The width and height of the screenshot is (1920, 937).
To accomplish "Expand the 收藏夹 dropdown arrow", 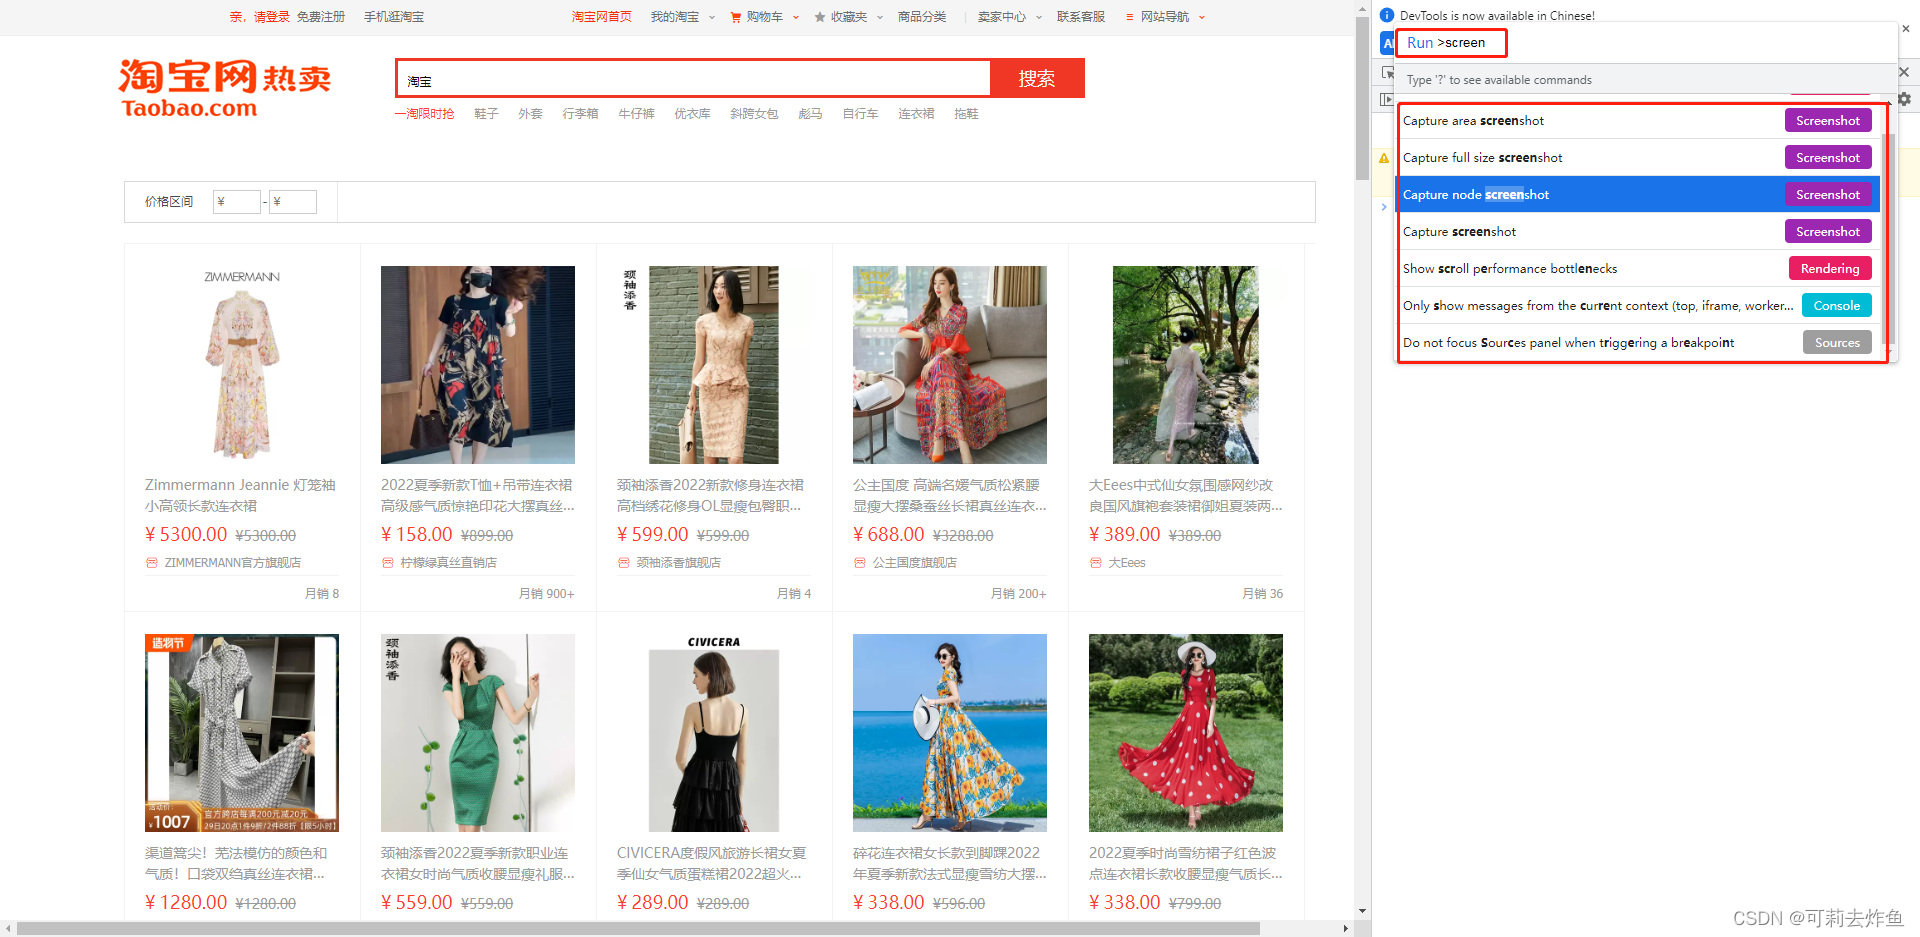I will click(880, 17).
